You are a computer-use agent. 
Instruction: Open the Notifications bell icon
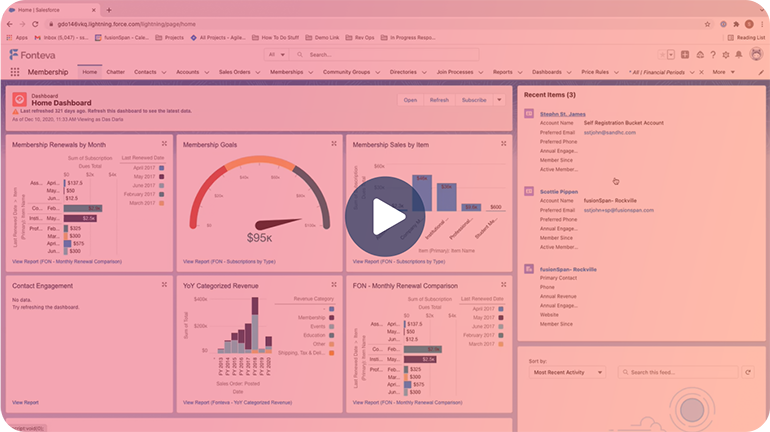(x=739, y=55)
